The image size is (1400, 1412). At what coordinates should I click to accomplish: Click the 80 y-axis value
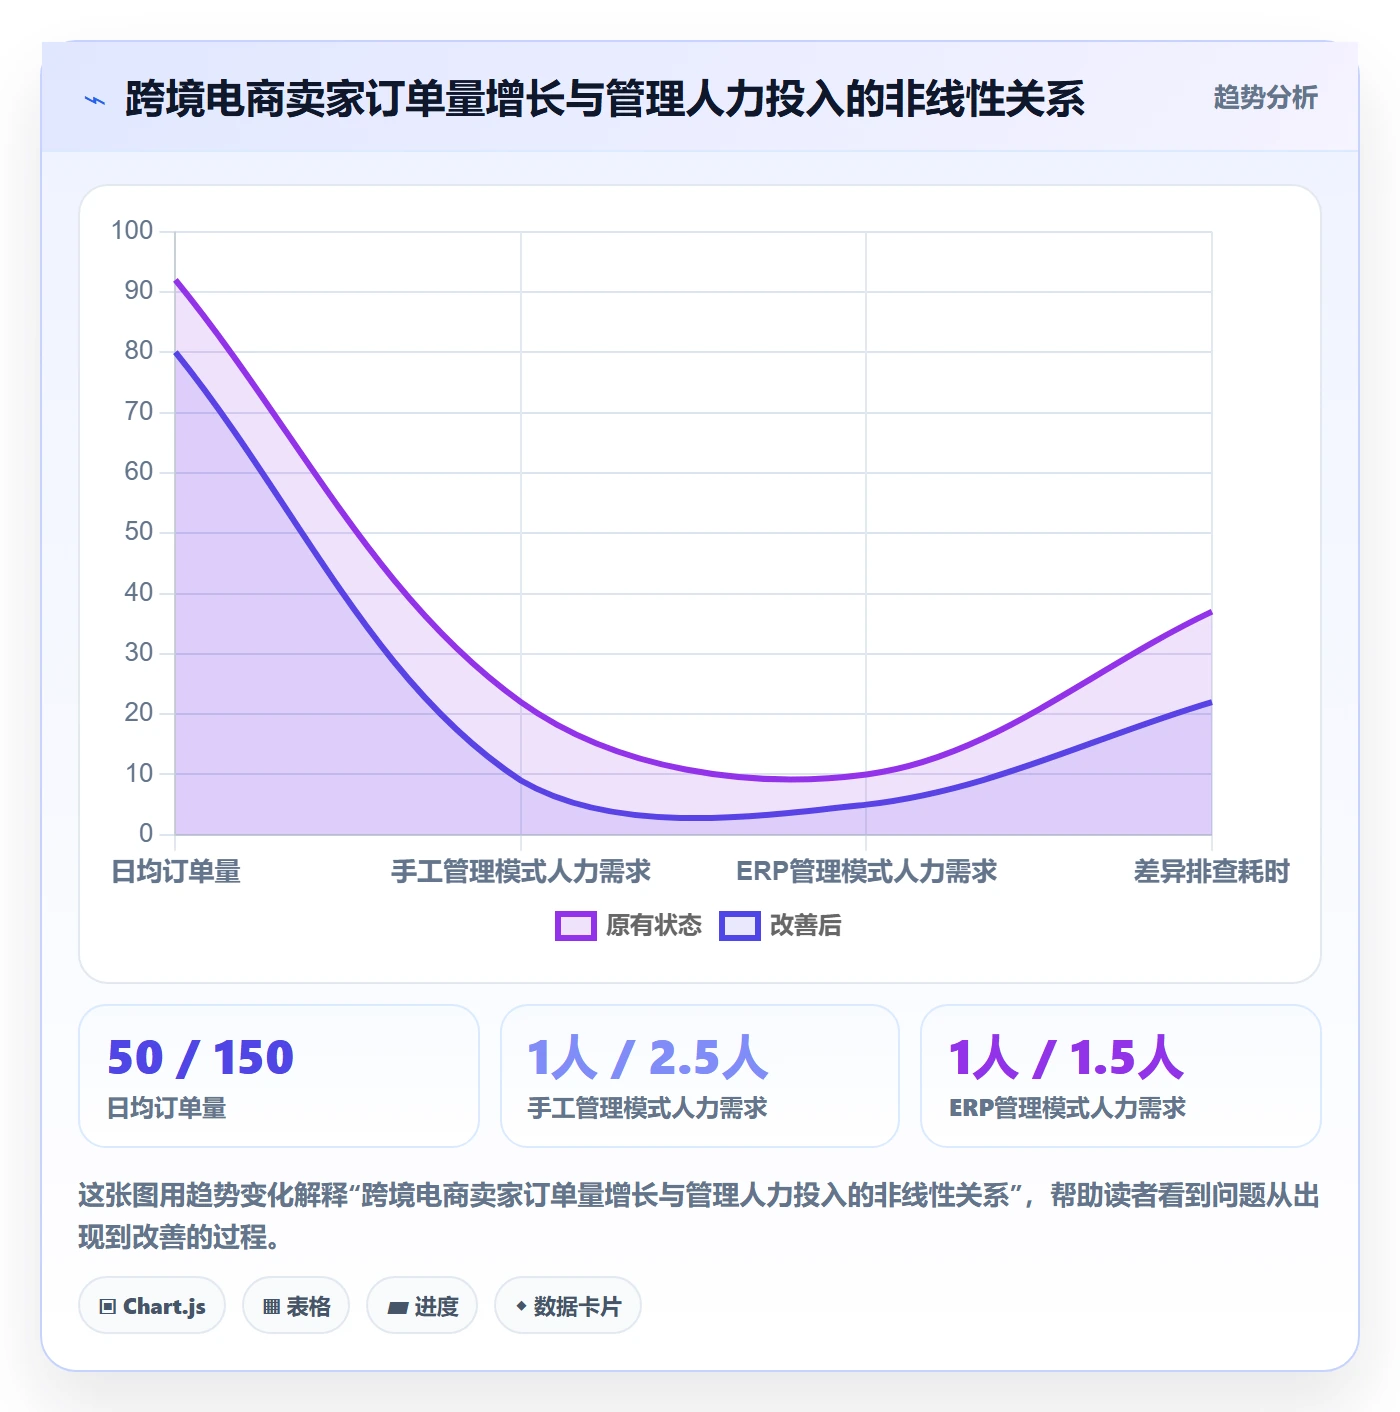point(139,351)
